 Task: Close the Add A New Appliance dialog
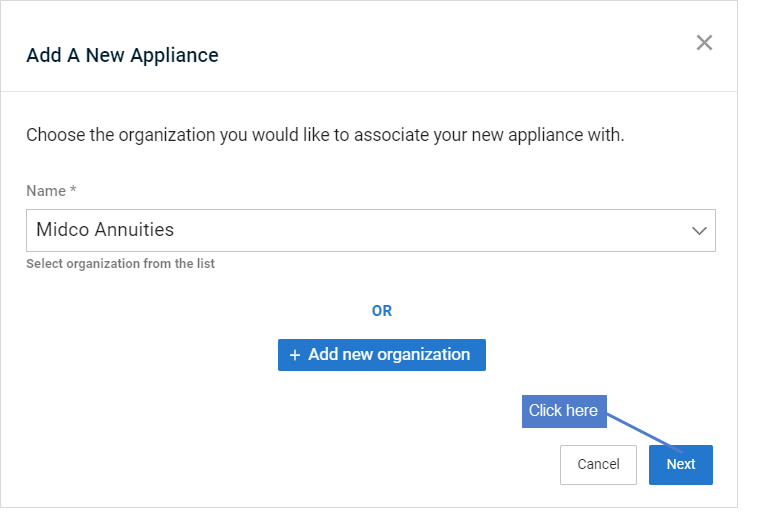(704, 43)
